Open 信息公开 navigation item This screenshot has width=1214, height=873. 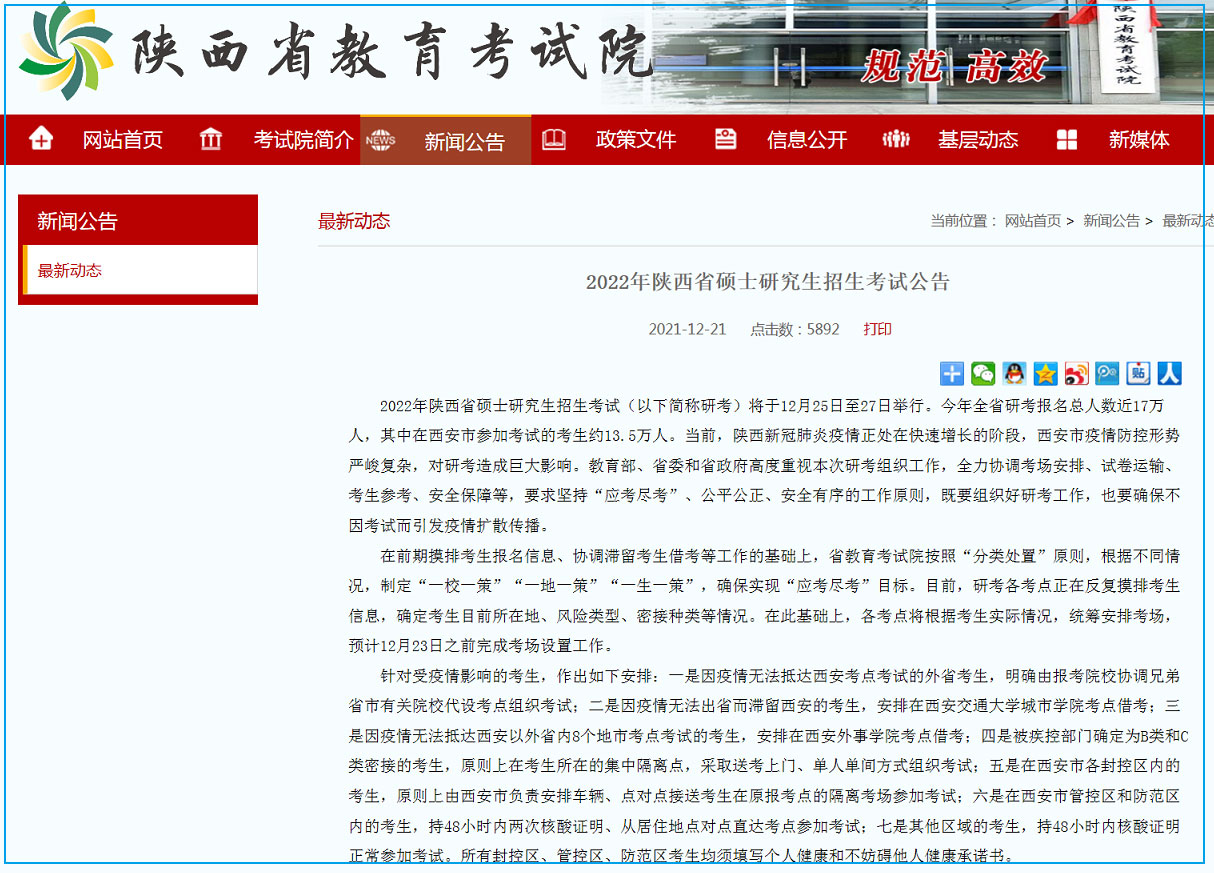pos(806,140)
